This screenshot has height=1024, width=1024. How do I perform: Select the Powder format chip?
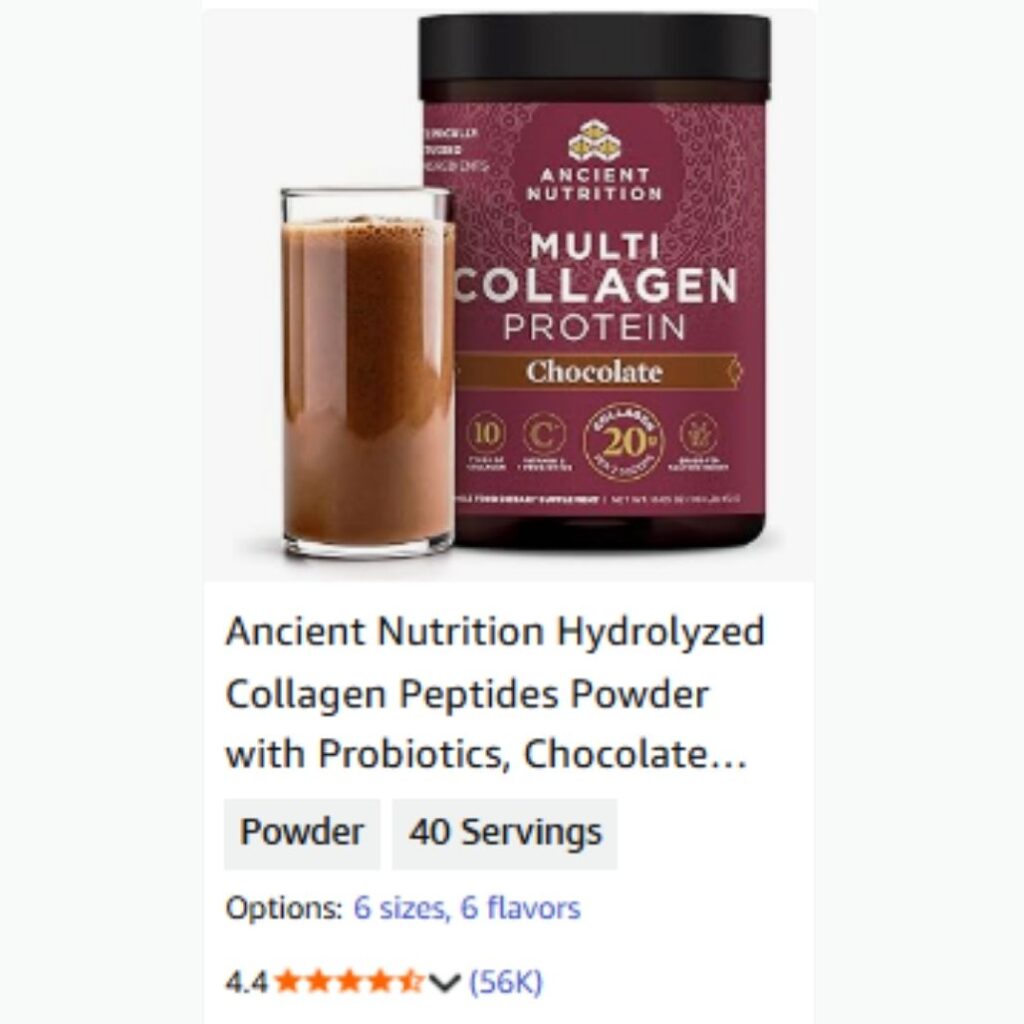click(302, 833)
